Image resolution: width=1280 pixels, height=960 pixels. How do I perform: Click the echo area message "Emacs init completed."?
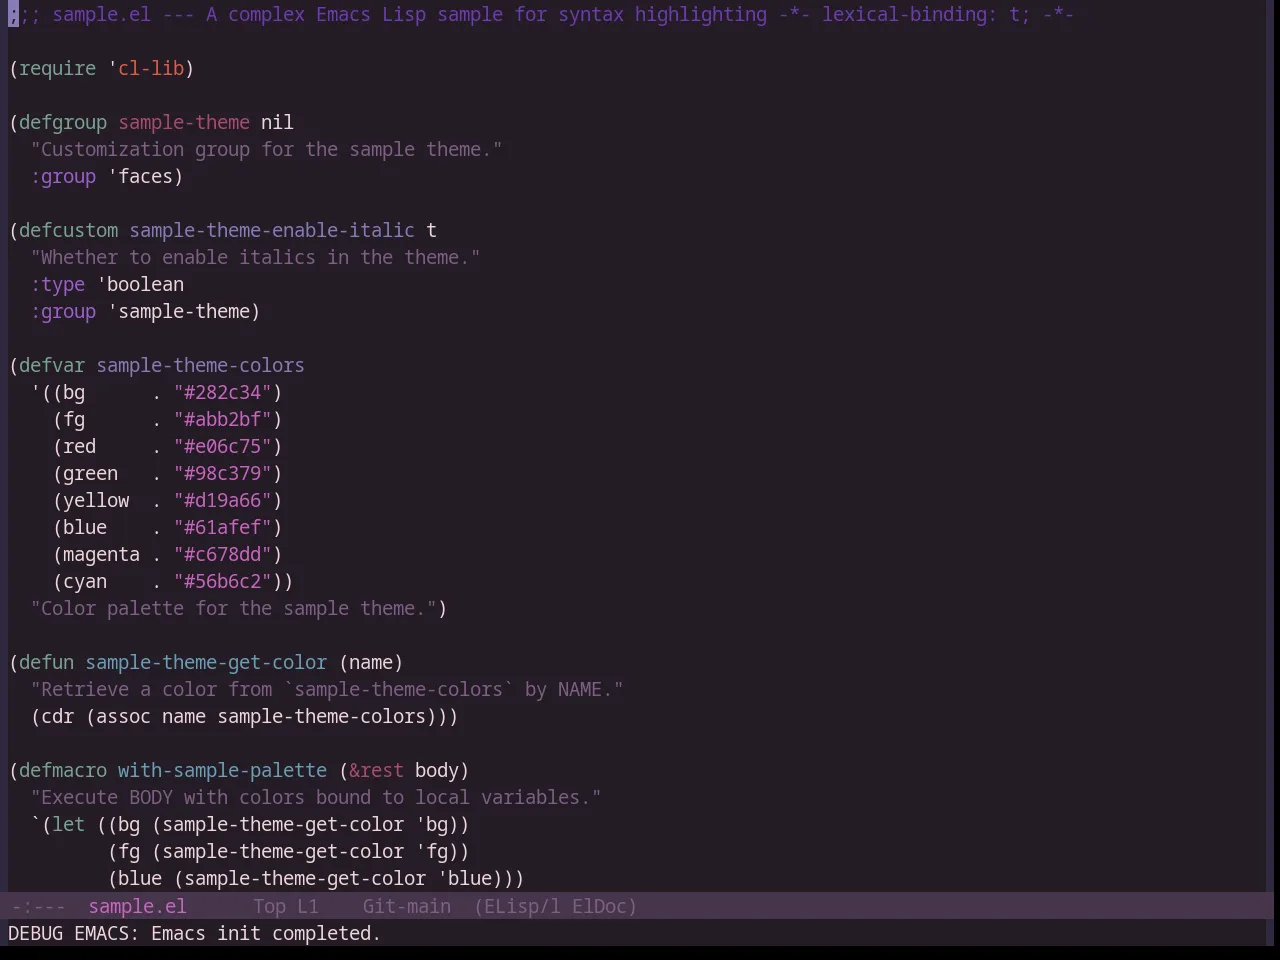pos(266,933)
